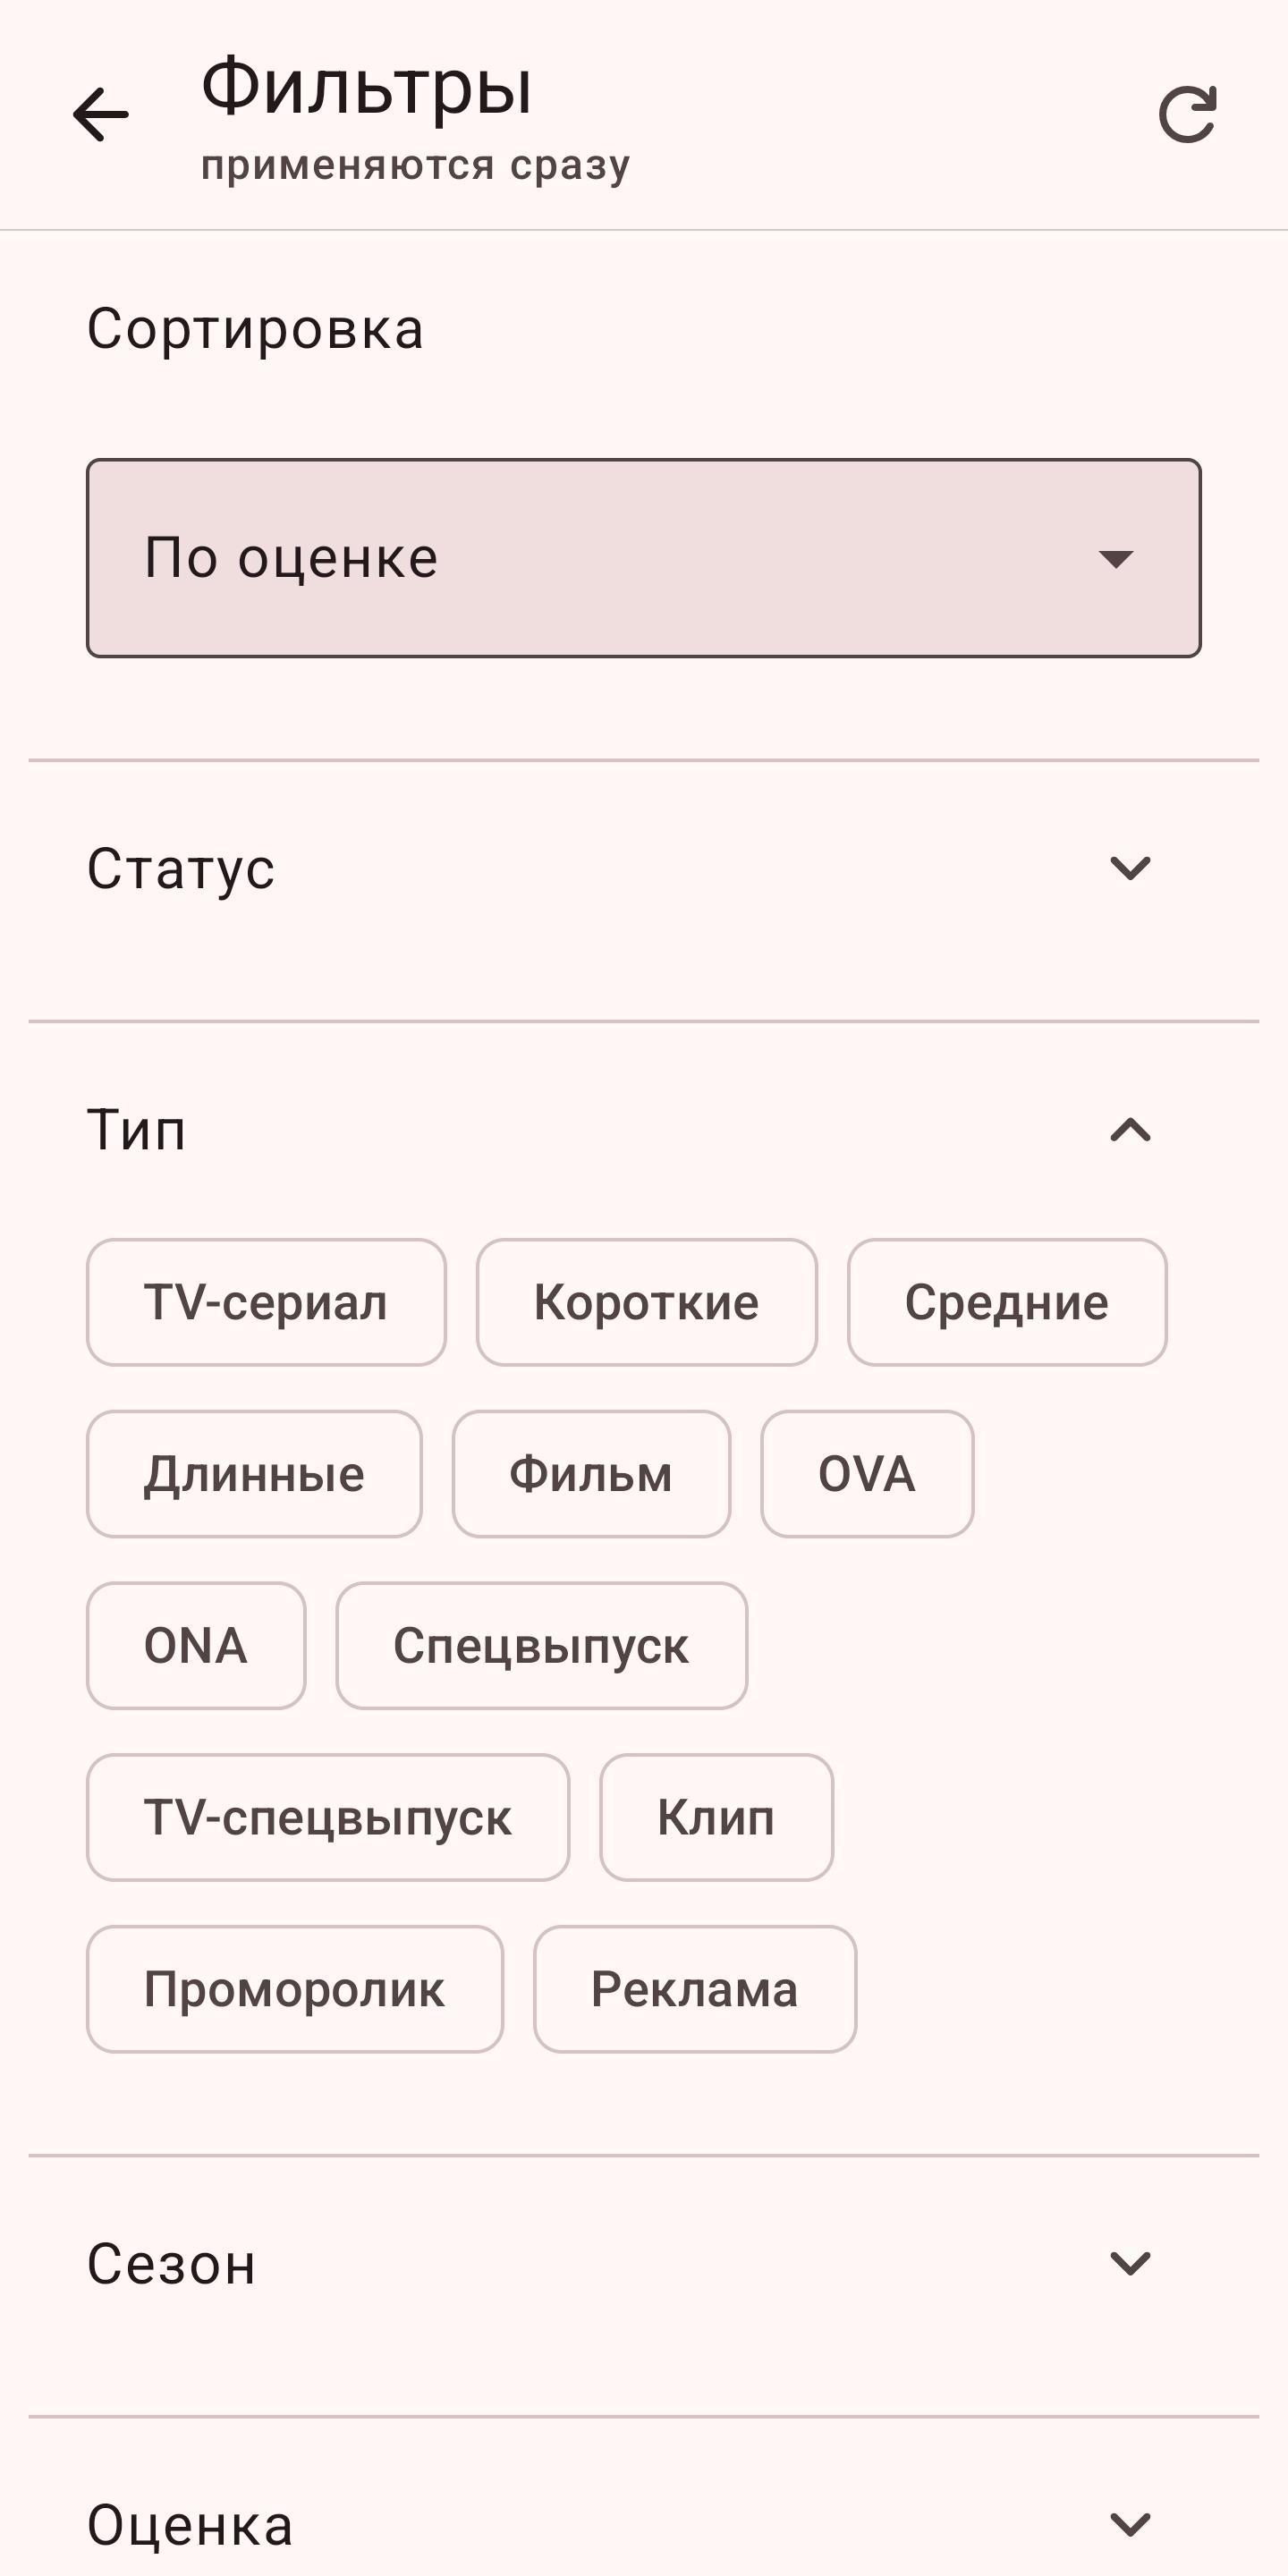Select the Проморолик filter chip
1288x2576 pixels.
click(x=294, y=1989)
